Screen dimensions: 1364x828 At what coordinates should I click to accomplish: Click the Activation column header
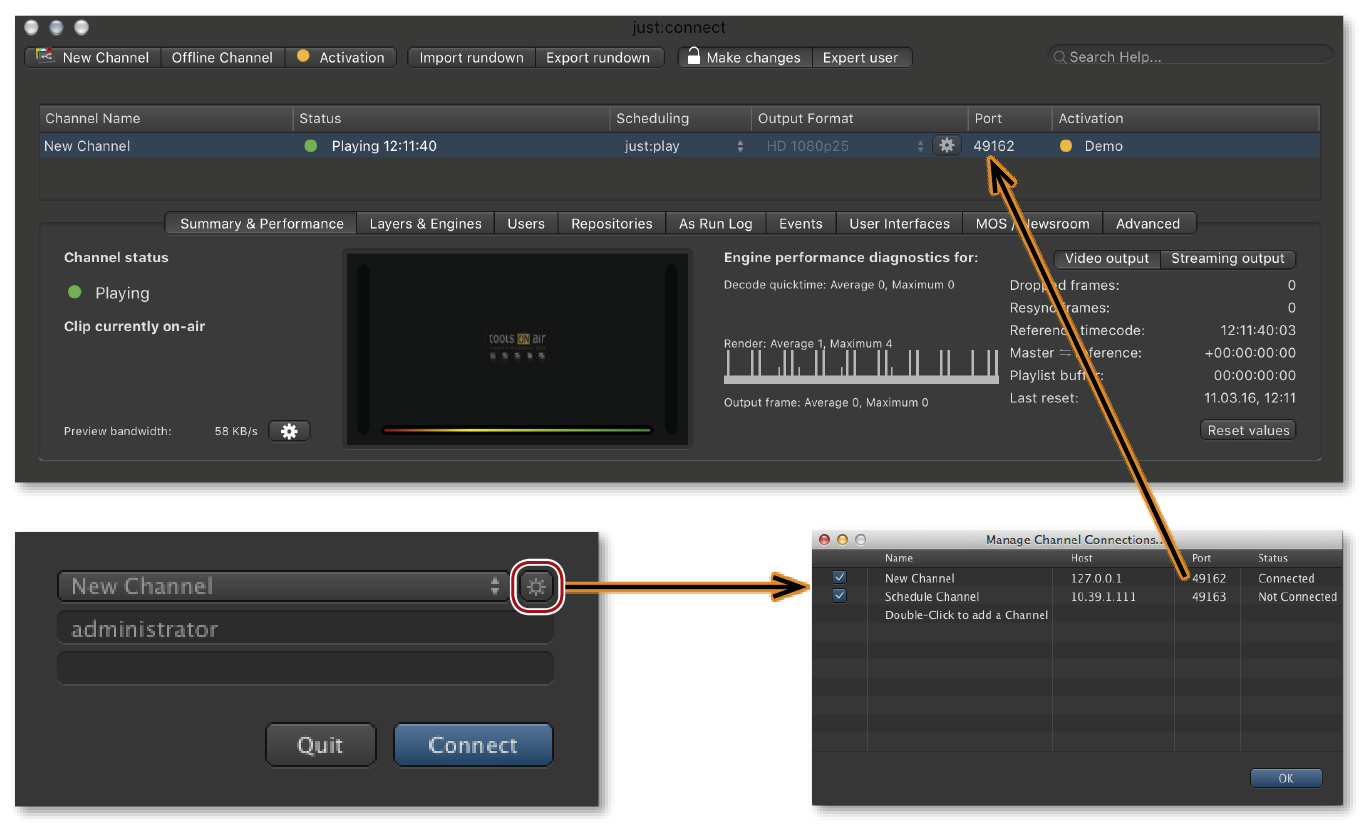tap(1186, 118)
